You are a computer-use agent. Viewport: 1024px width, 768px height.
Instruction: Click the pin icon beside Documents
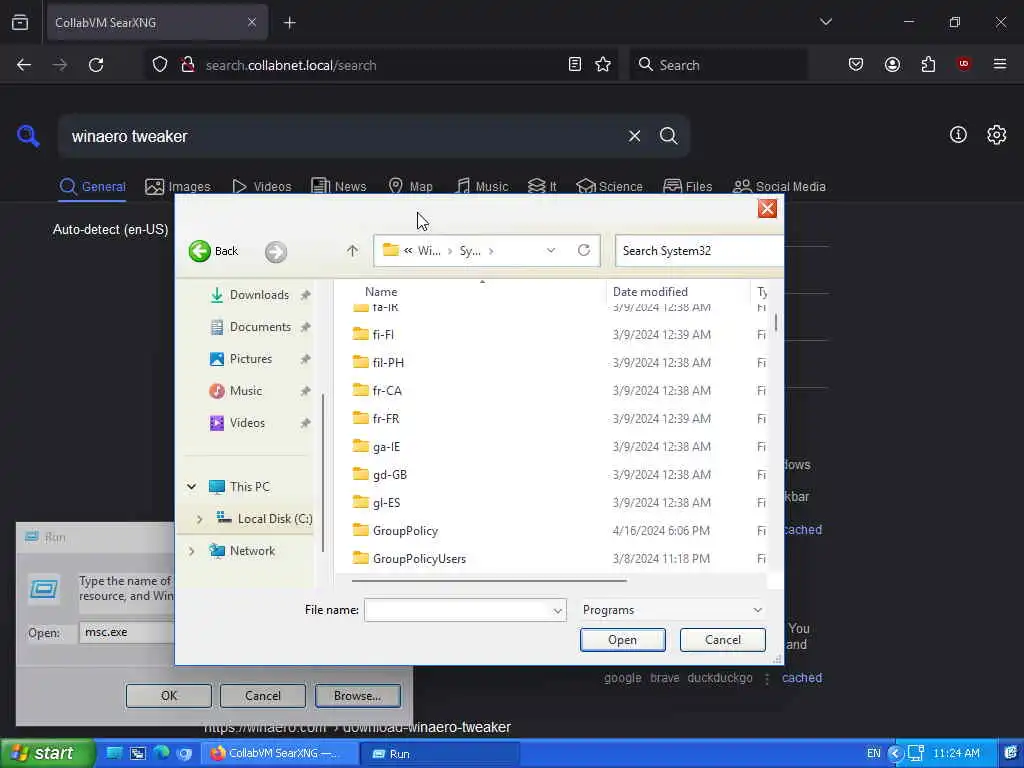pyautogui.click(x=305, y=327)
